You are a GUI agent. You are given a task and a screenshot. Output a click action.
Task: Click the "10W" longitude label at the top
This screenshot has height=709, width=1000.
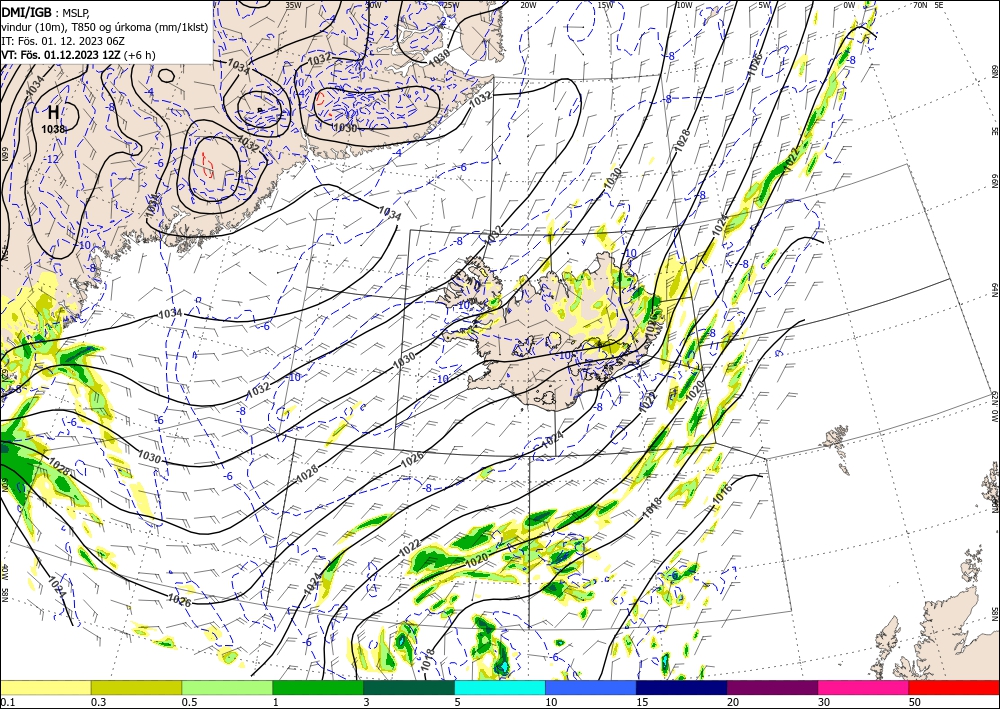pos(684,5)
